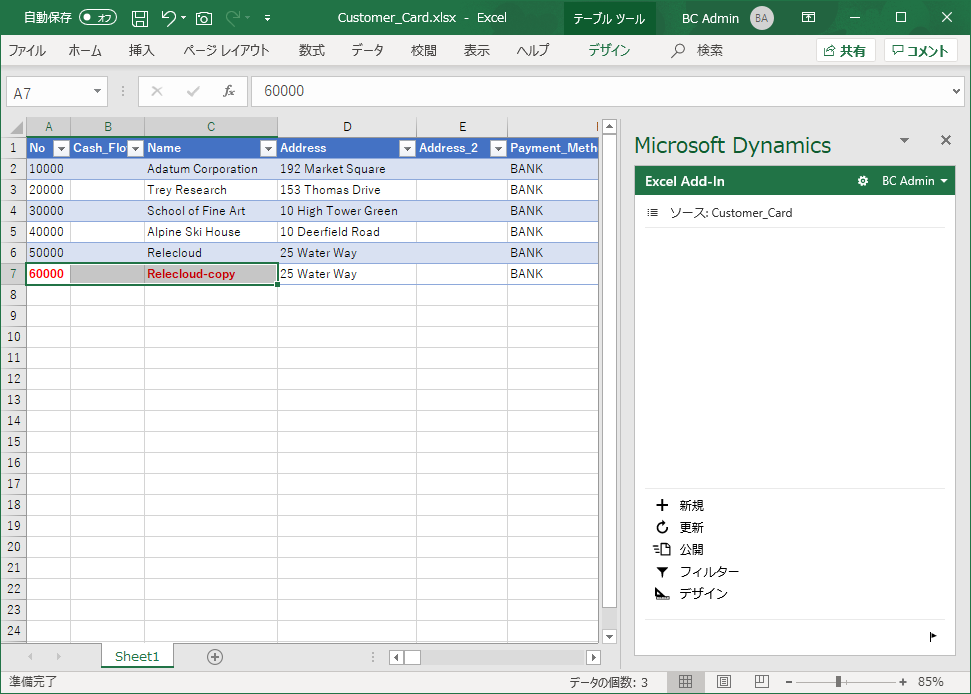Click zoom out minus button

[789, 682]
